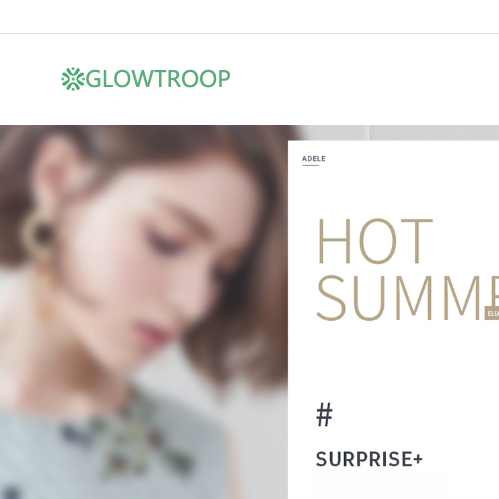Click the HOT headline word
This screenshot has width=499, height=499.
[375, 241]
